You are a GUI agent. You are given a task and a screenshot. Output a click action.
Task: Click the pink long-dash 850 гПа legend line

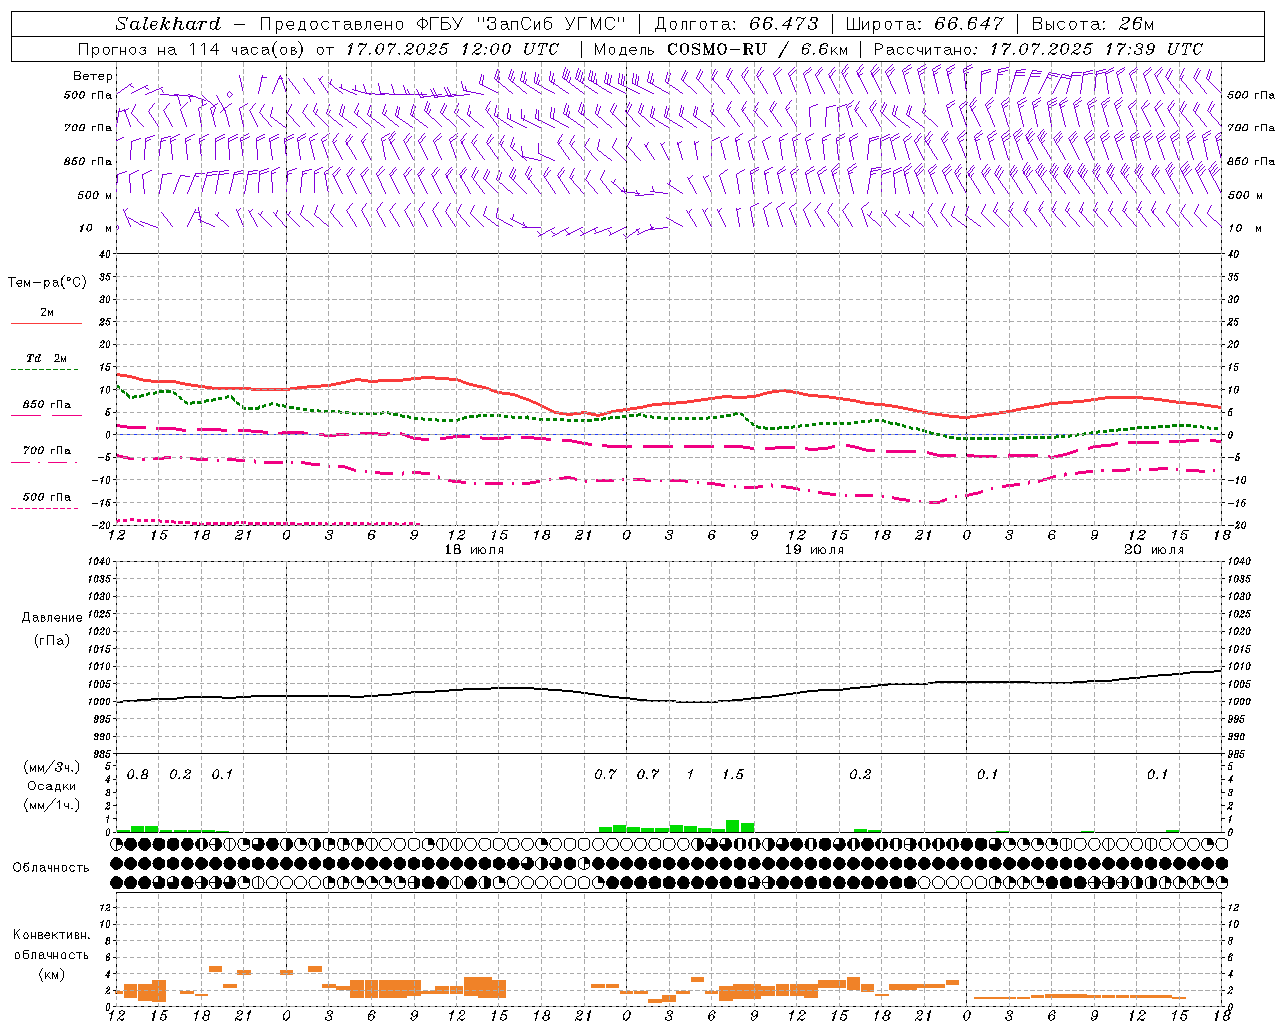point(46,415)
